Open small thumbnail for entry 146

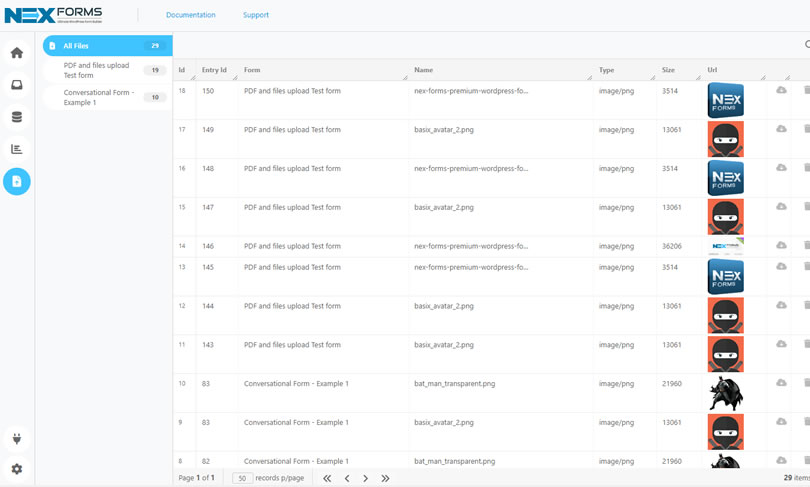coord(725,246)
